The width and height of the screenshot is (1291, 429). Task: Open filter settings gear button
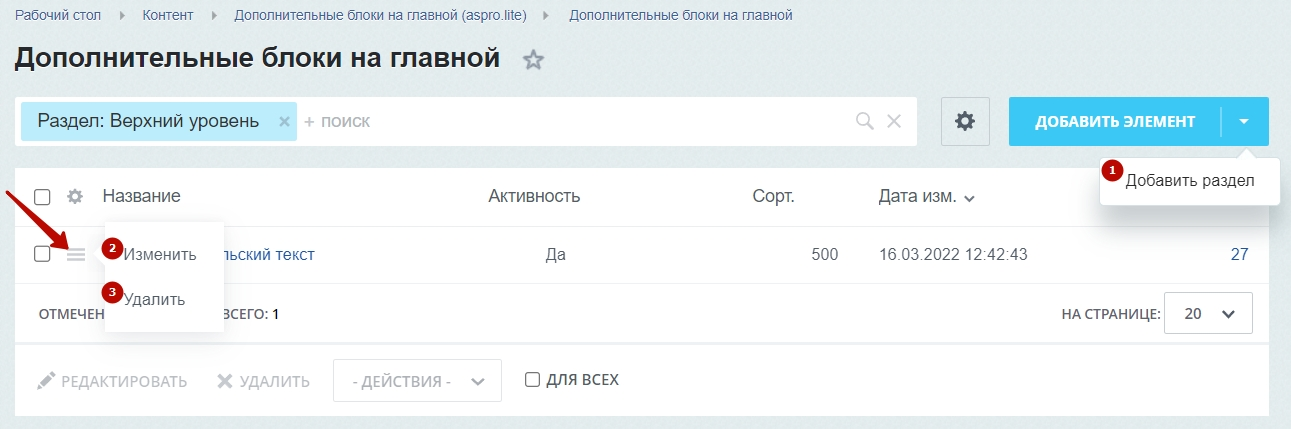965,121
